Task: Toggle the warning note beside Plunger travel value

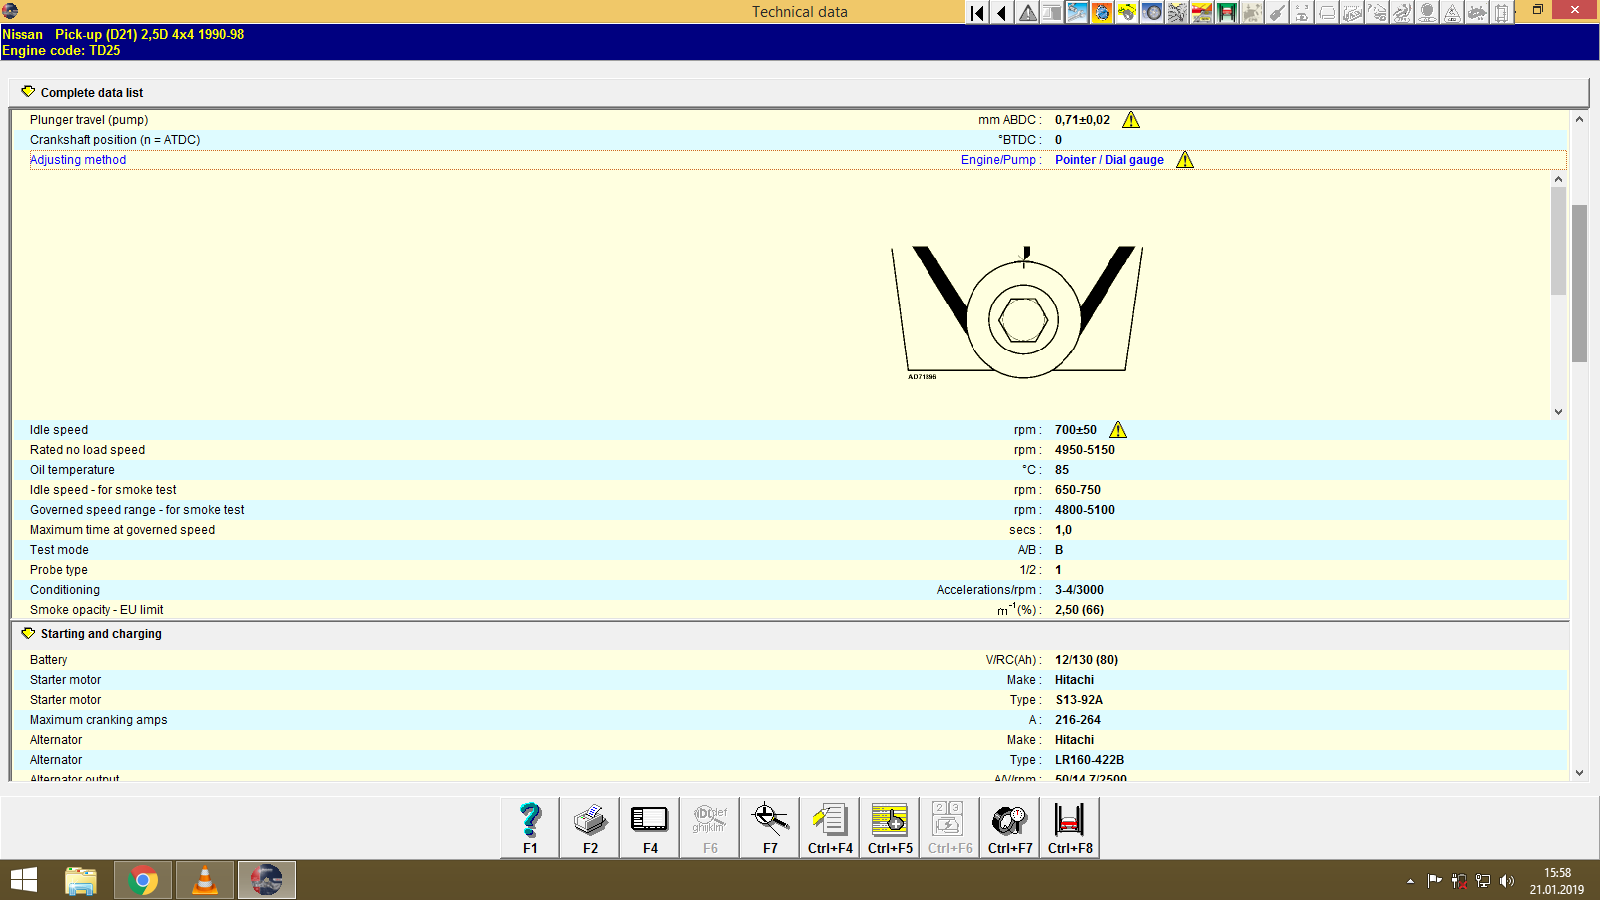Action: tap(1132, 119)
